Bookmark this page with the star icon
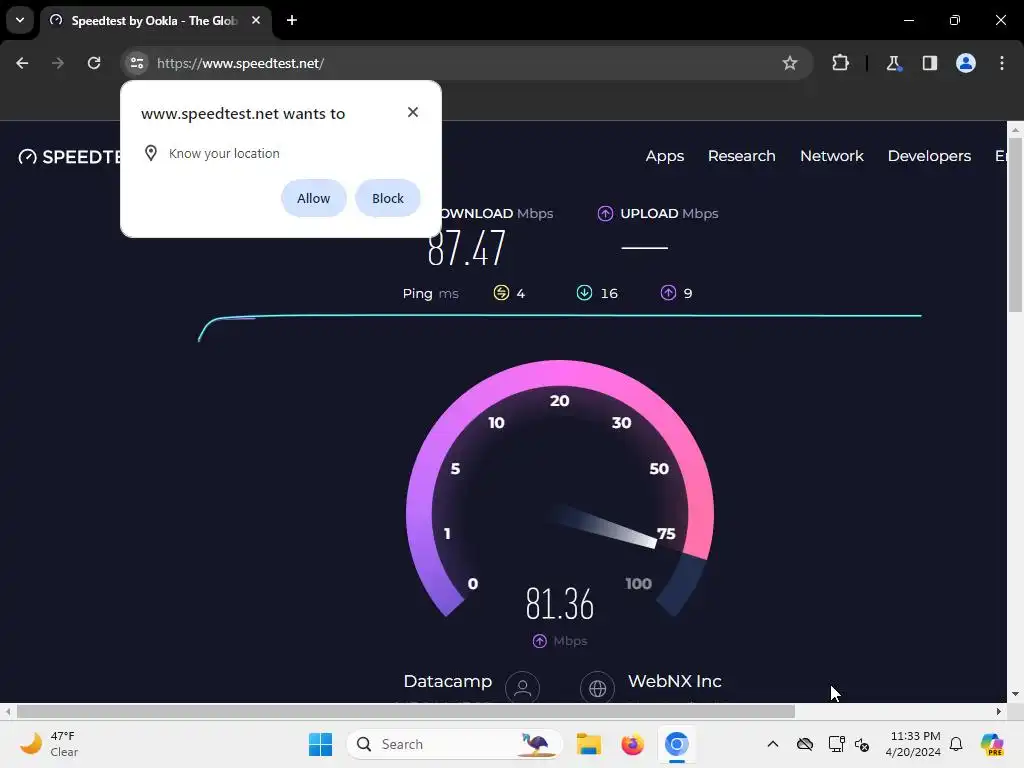 [790, 63]
